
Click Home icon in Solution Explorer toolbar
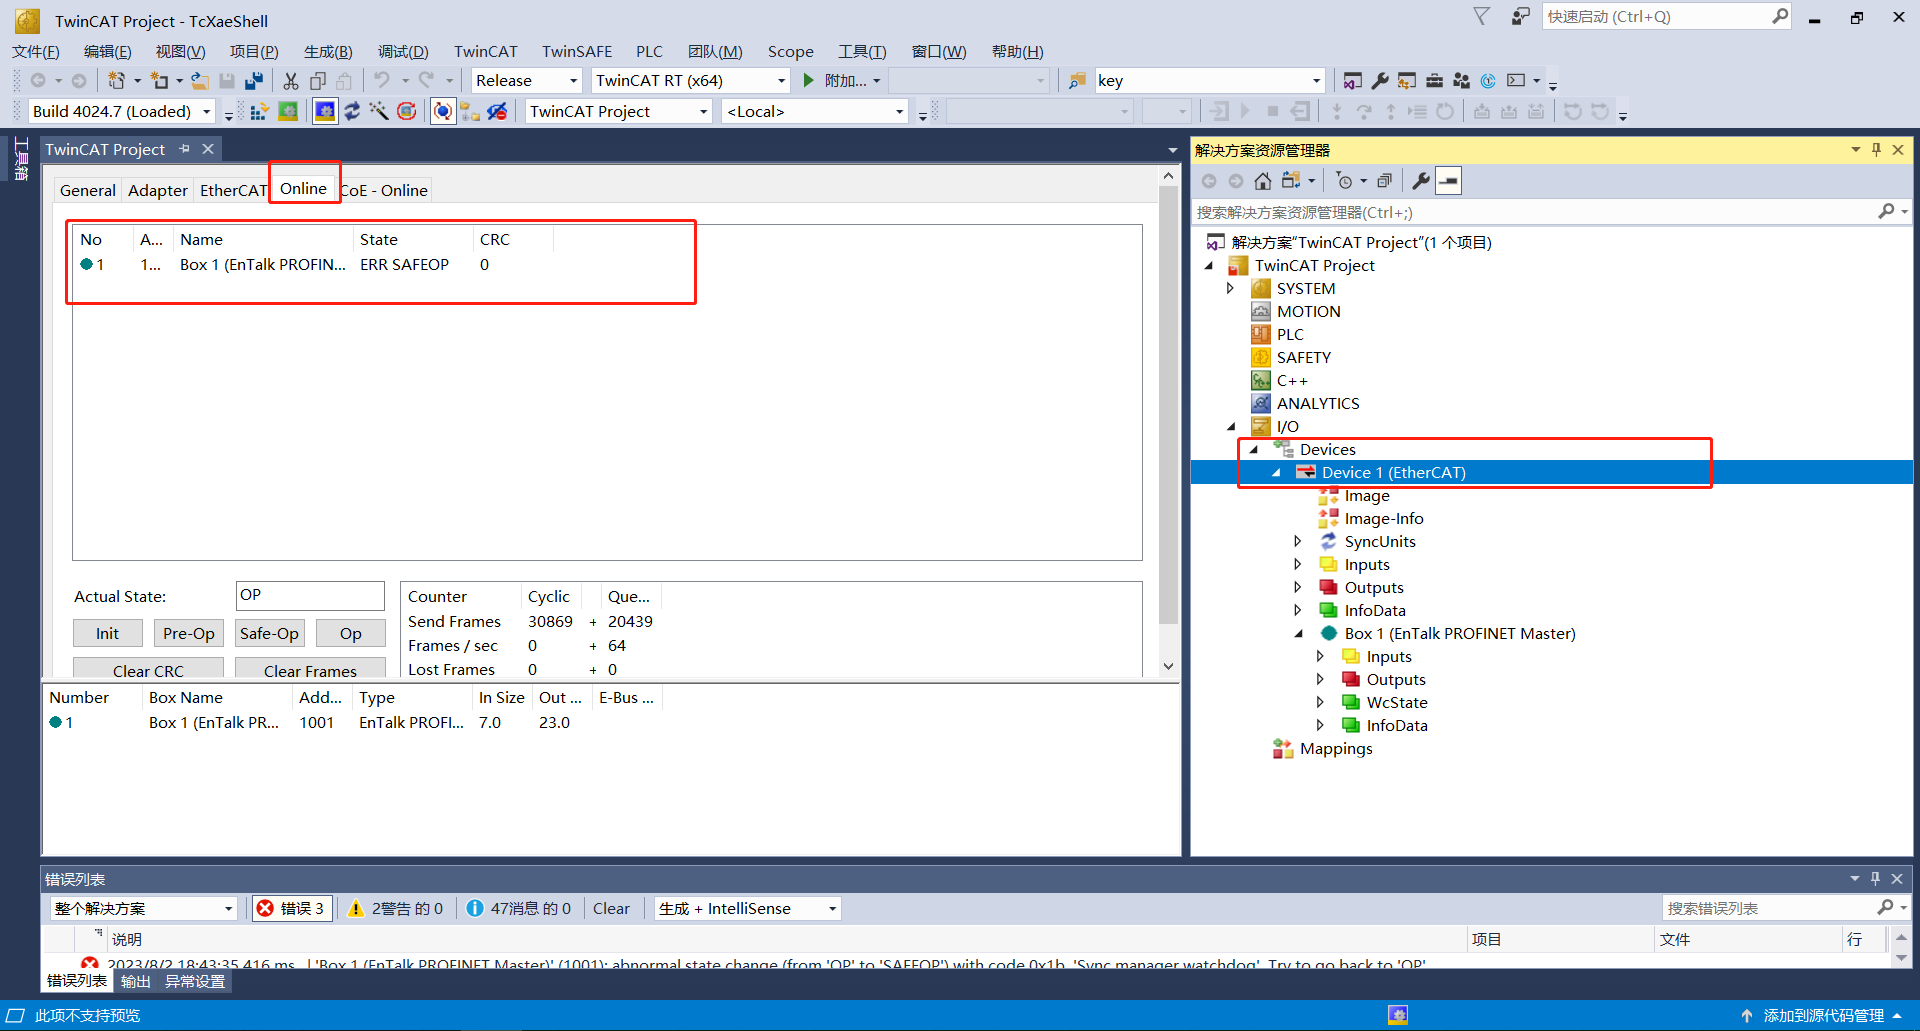coord(1263,181)
